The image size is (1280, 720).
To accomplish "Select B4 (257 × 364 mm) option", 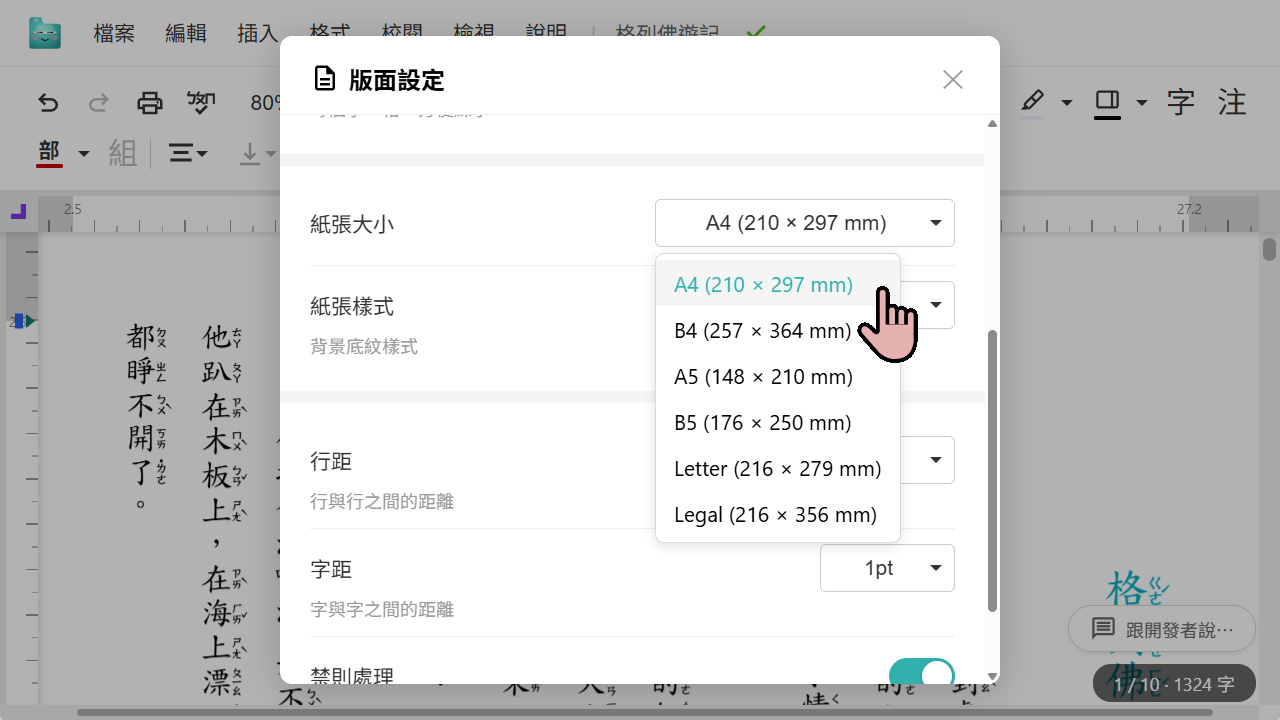I will (778, 331).
